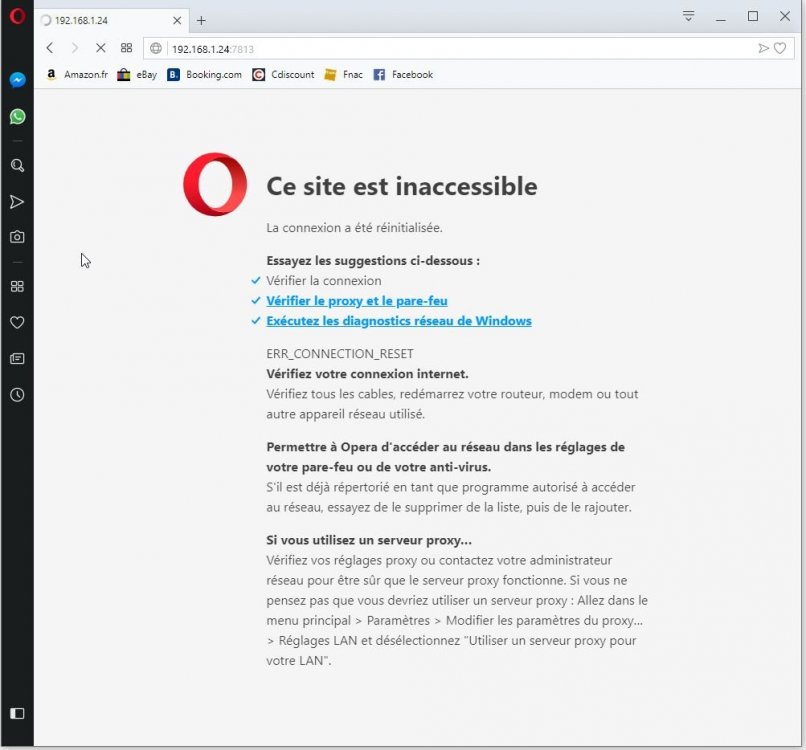
Task: Go forward using the toolbar arrow
Action: coord(75,48)
